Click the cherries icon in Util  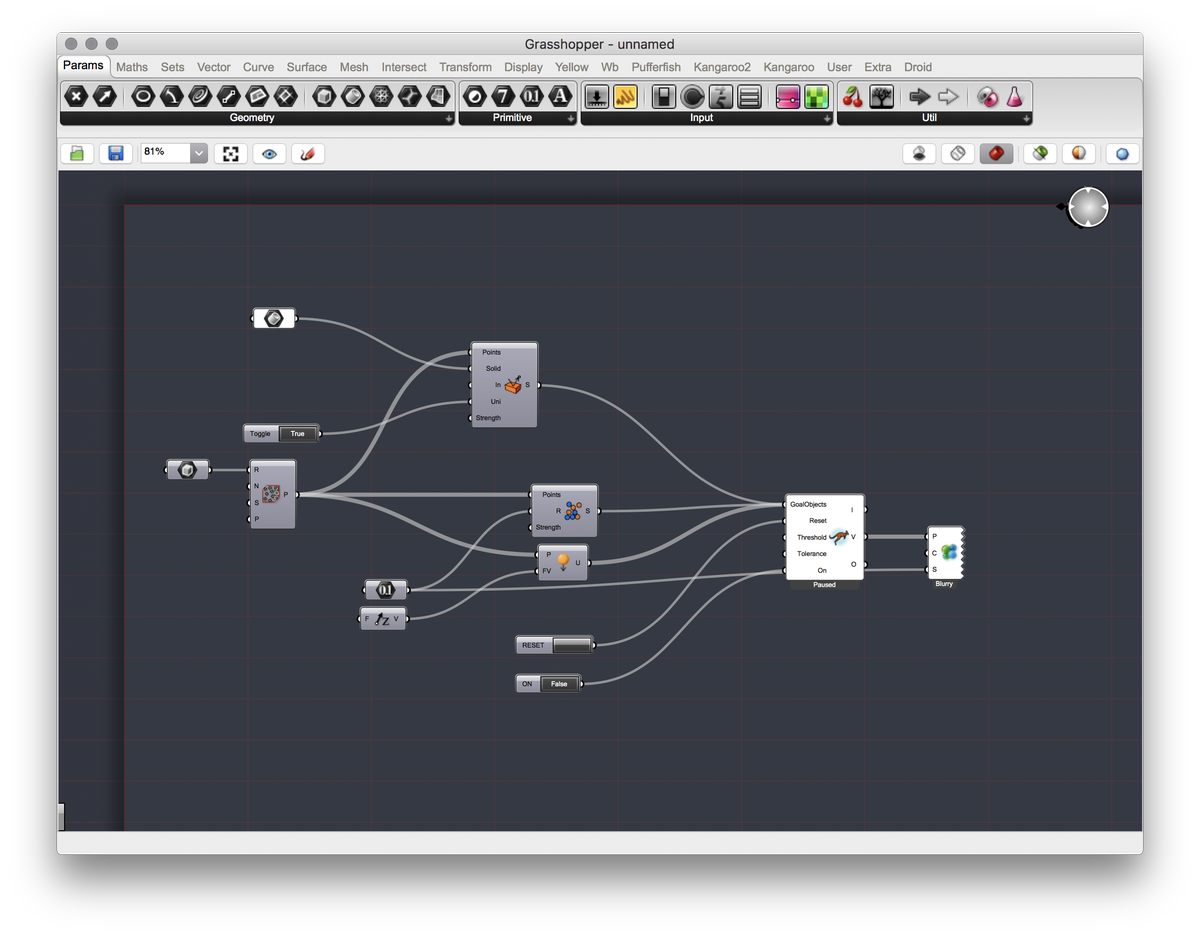853,96
